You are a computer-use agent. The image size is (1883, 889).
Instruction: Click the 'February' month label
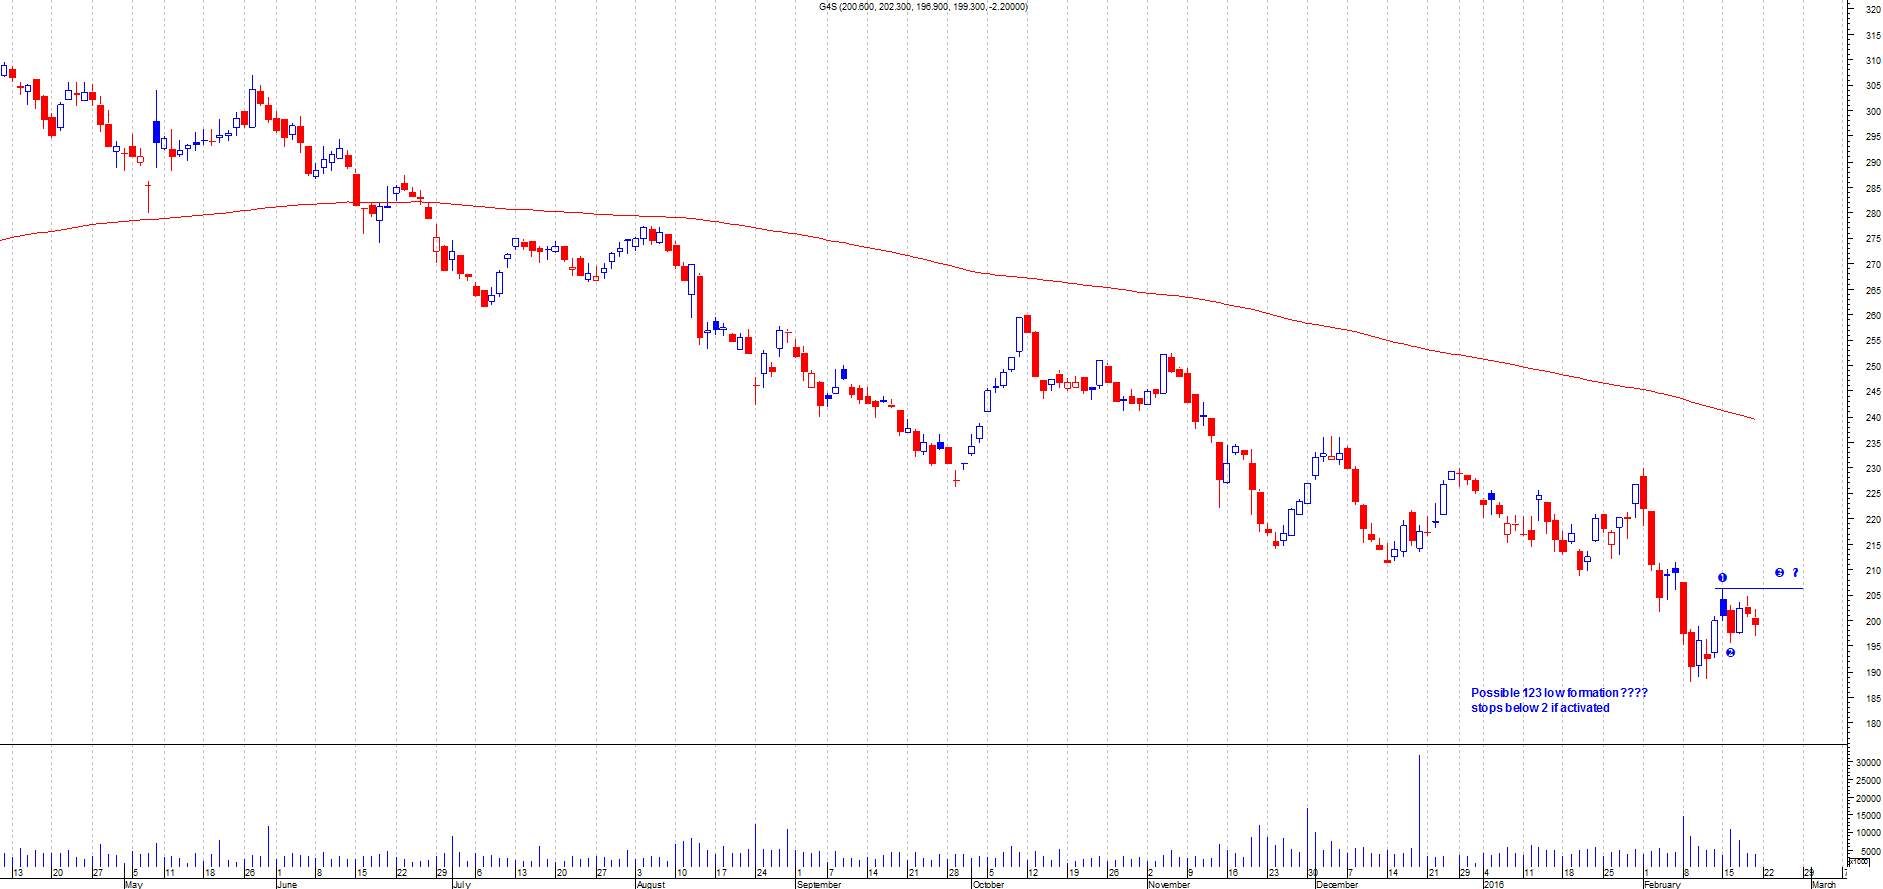click(x=1662, y=884)
